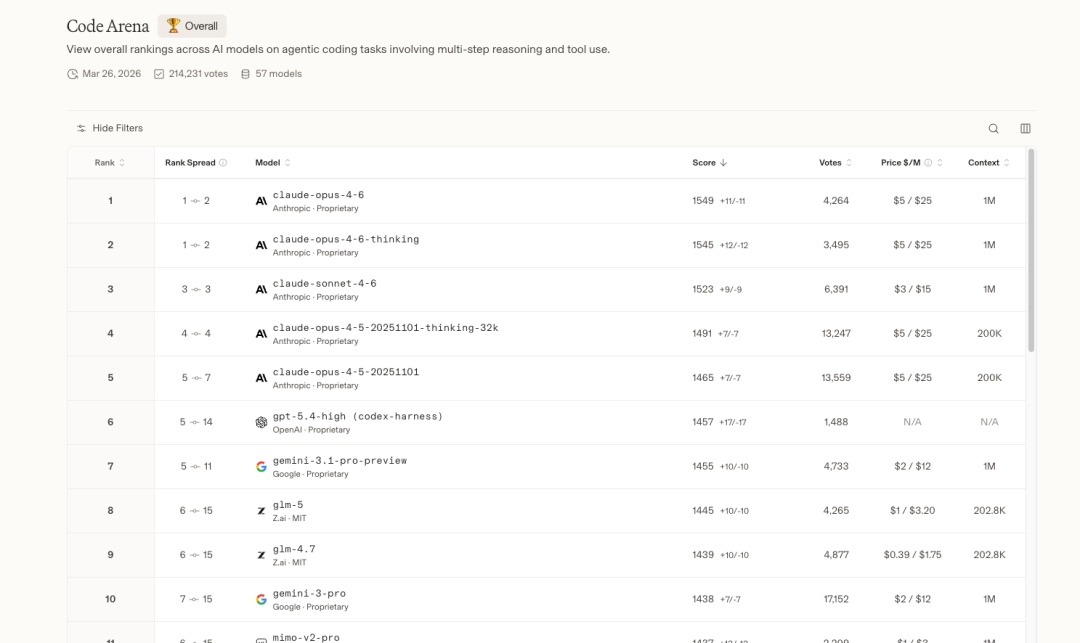Screen dimensions: 1080x643
Task: Open glm-4.7 model link
Action: click(x=294, y=549)
